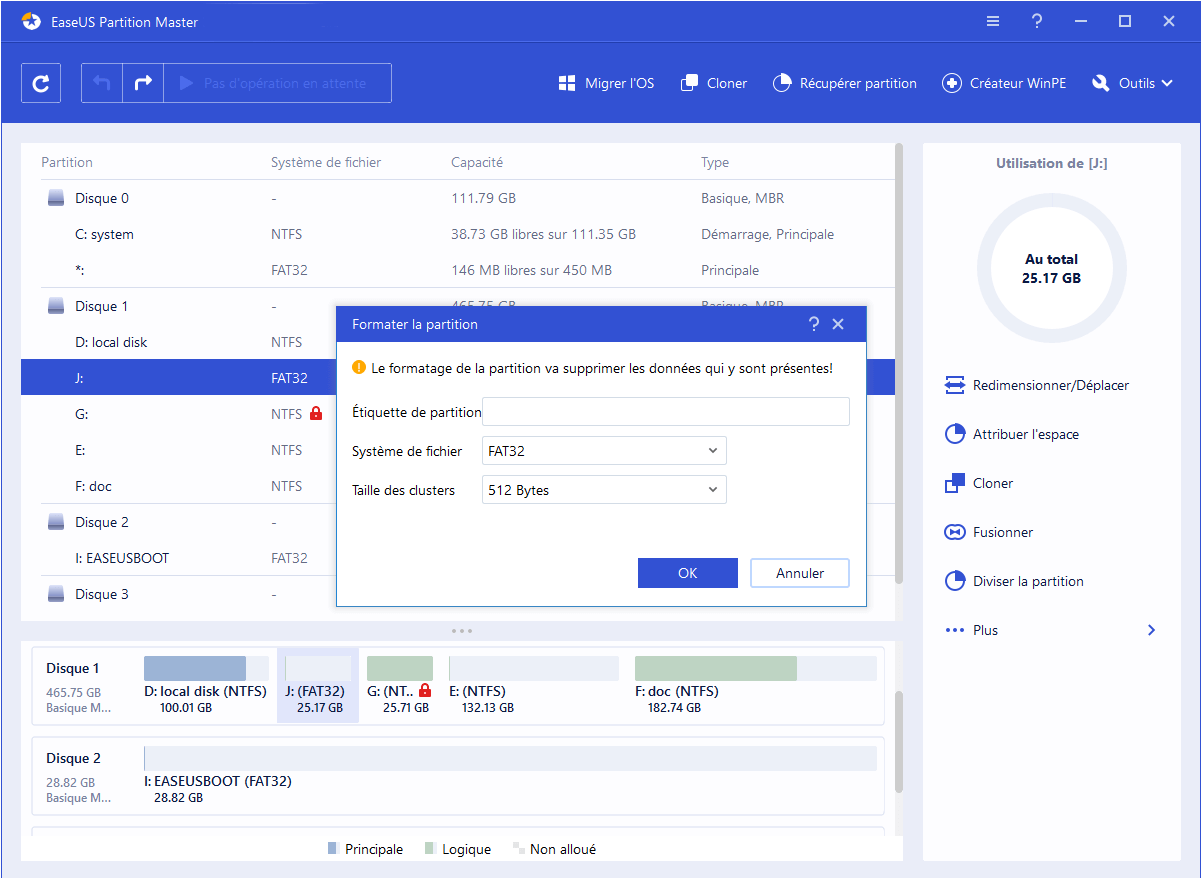Open the Taille des clusters dropdown
The width and height of the screenshot is (1202, 878).
tap(603, 489)
